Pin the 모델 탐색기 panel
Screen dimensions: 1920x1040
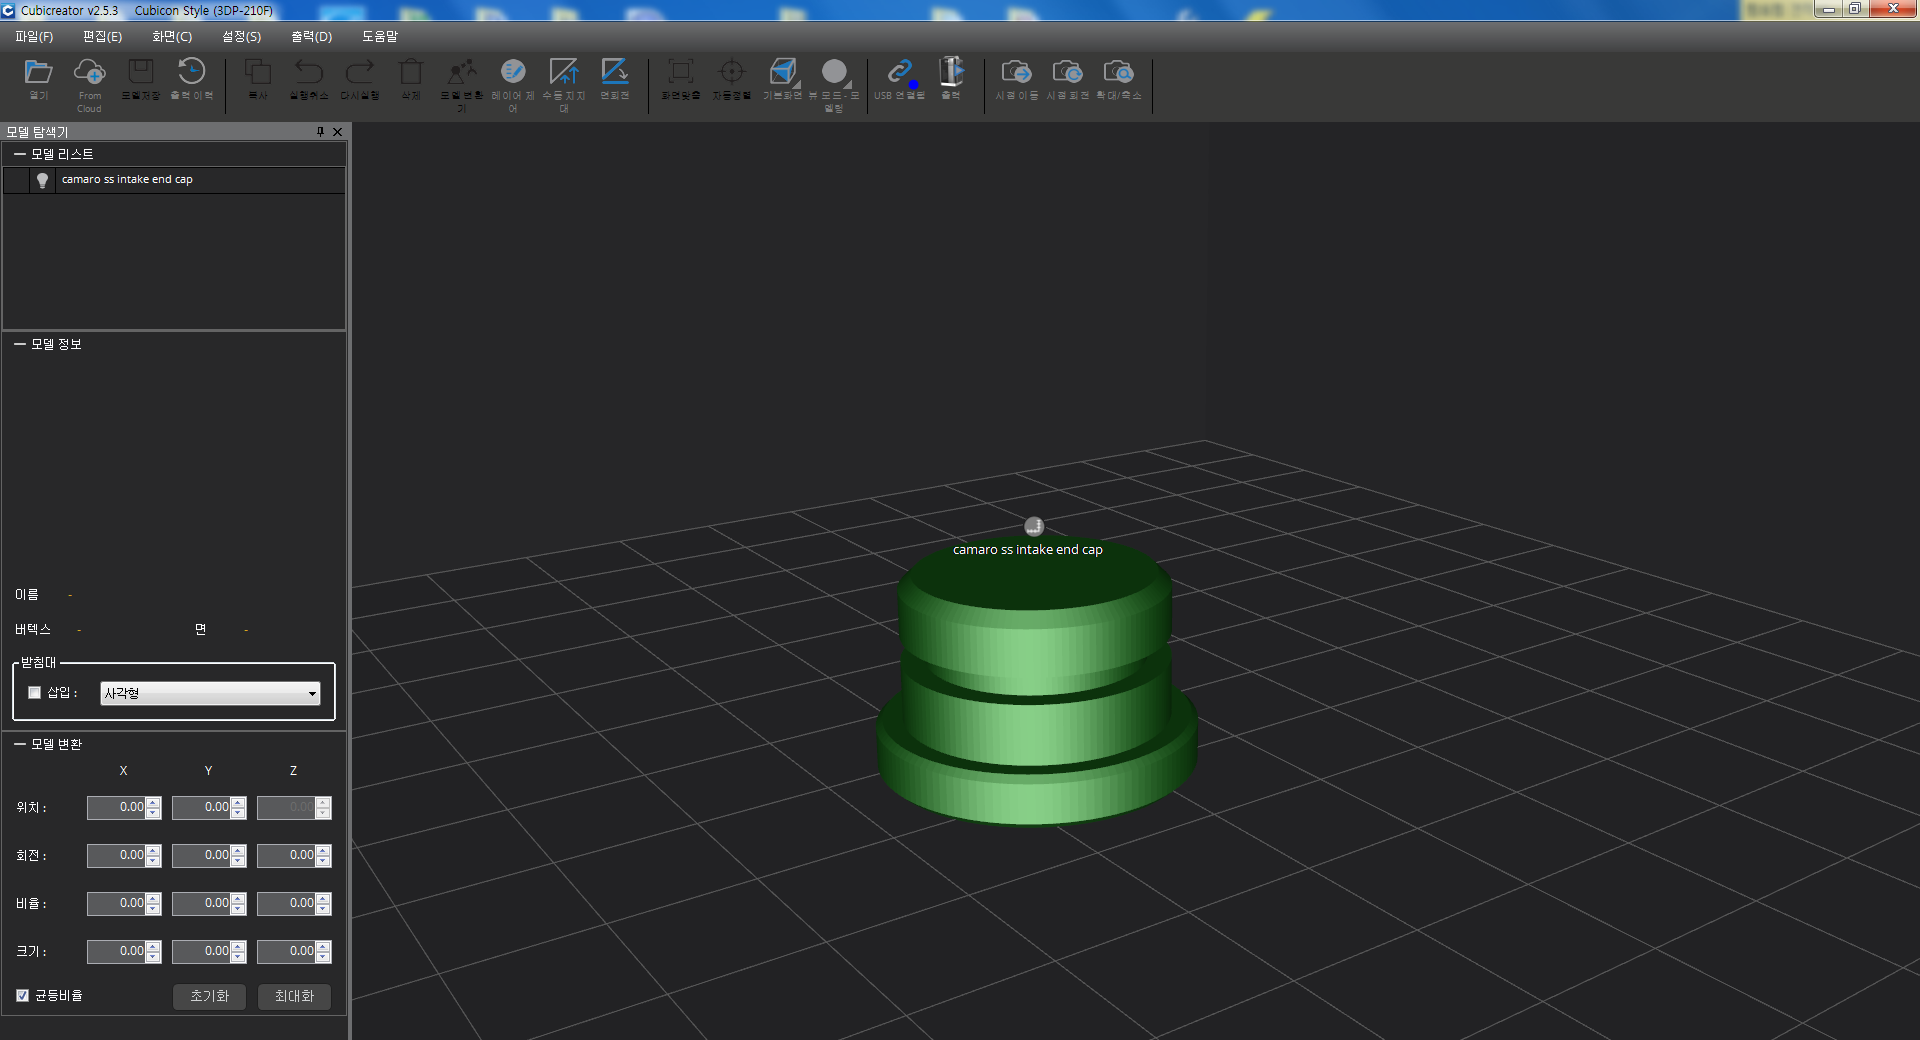[320, 132]
